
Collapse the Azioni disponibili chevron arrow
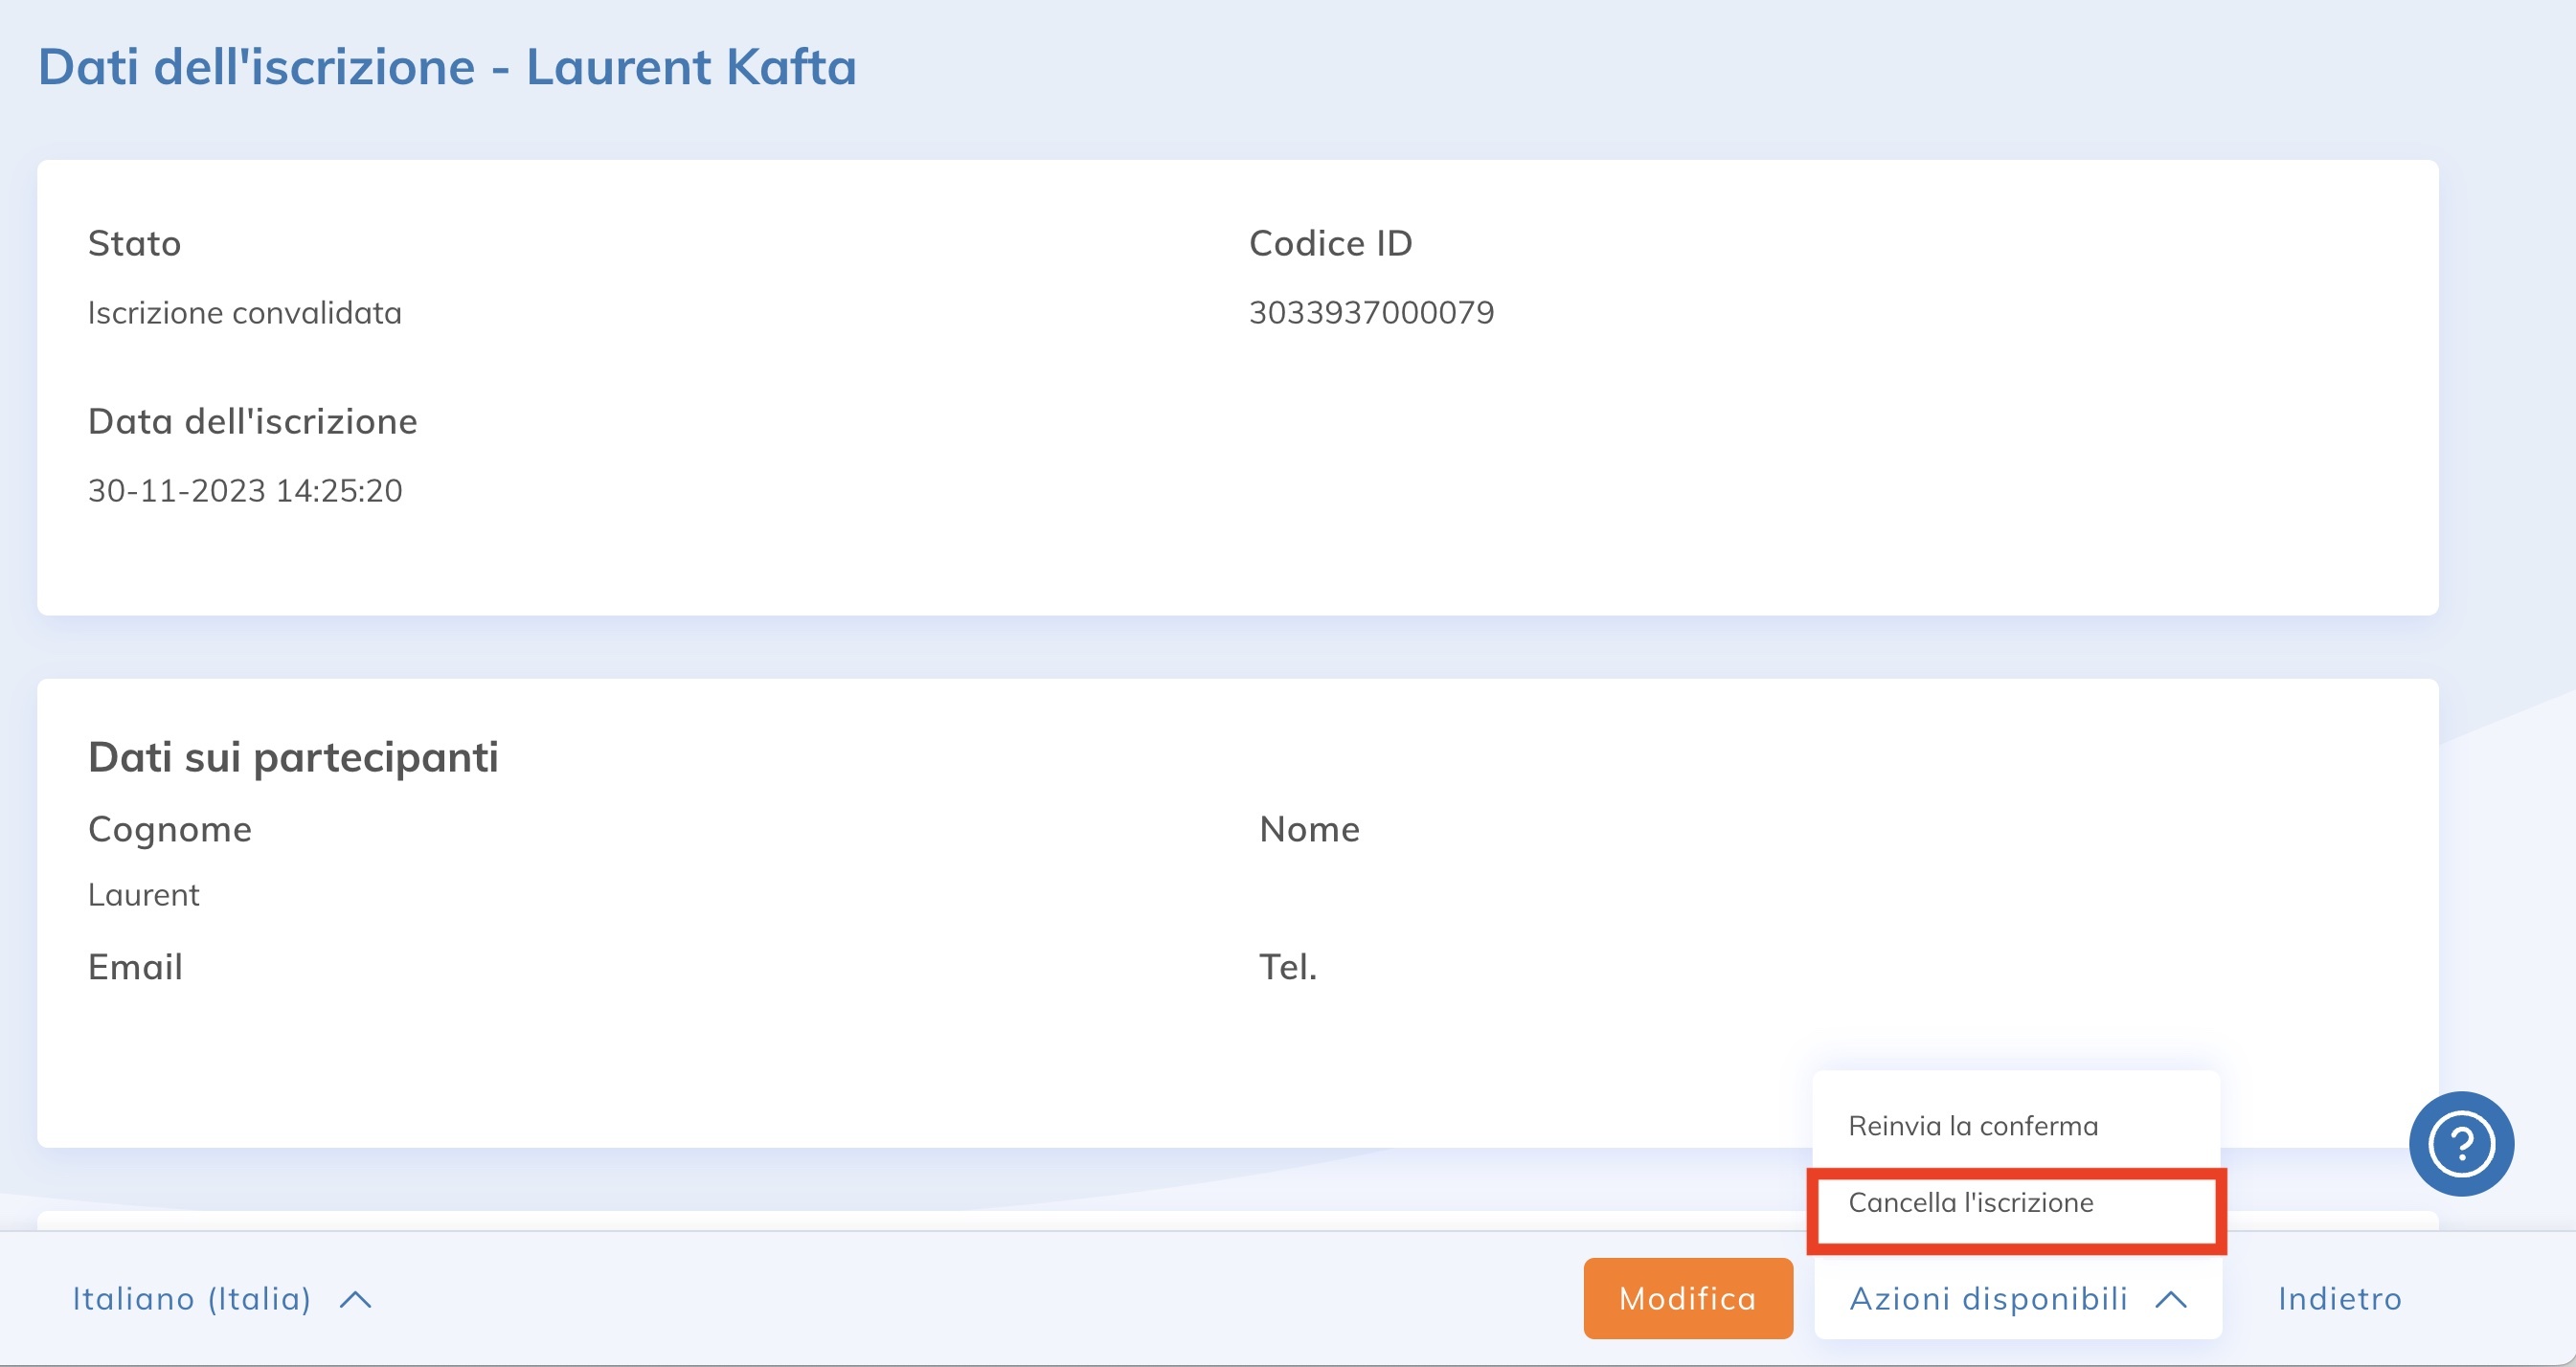tap(2171, 1299)
